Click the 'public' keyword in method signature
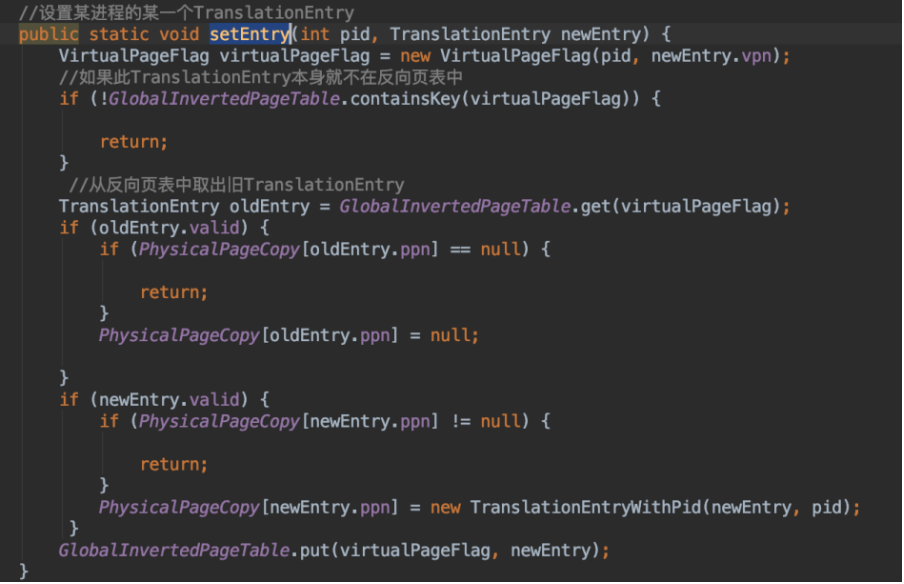Screen dimensions: 904x584 point(48,35)
